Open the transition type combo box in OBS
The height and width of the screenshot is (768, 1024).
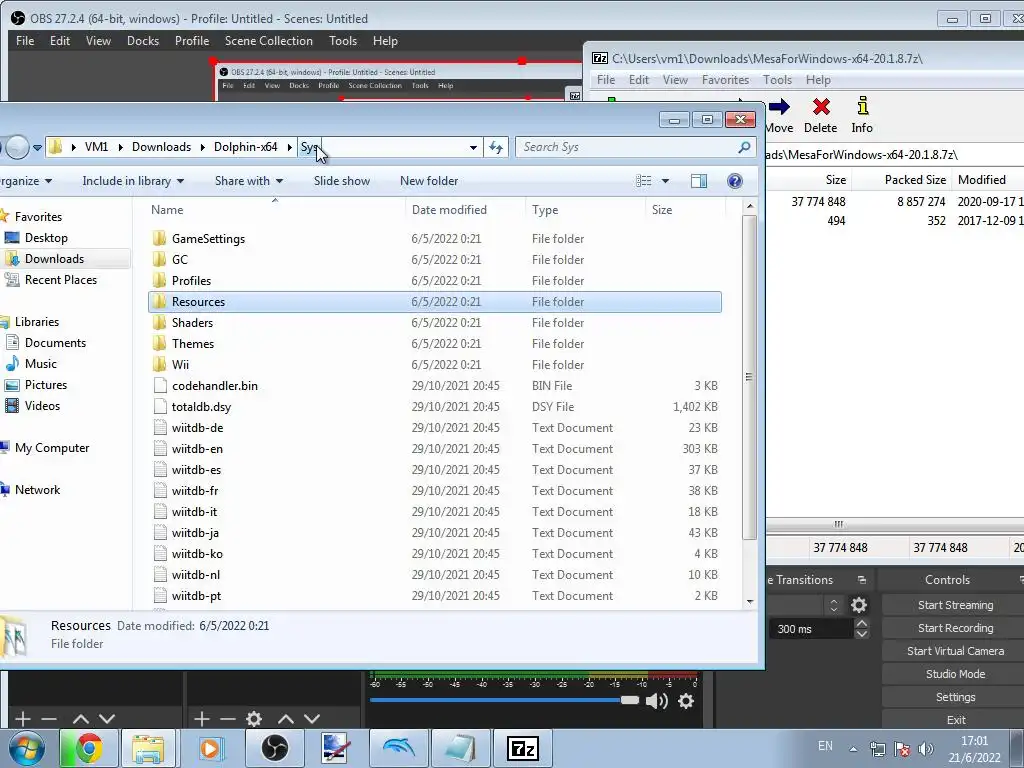pos(805,605)
